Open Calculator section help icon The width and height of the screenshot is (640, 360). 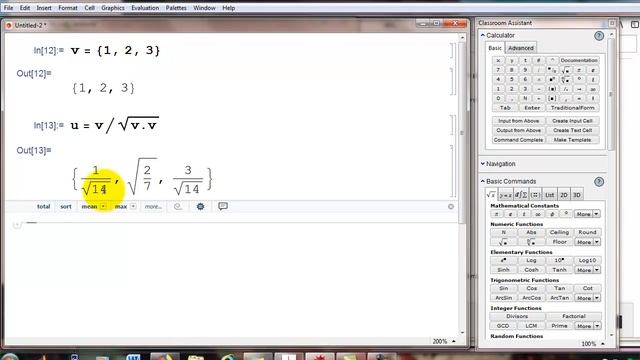pyautogui.click(x=599, y=36)
